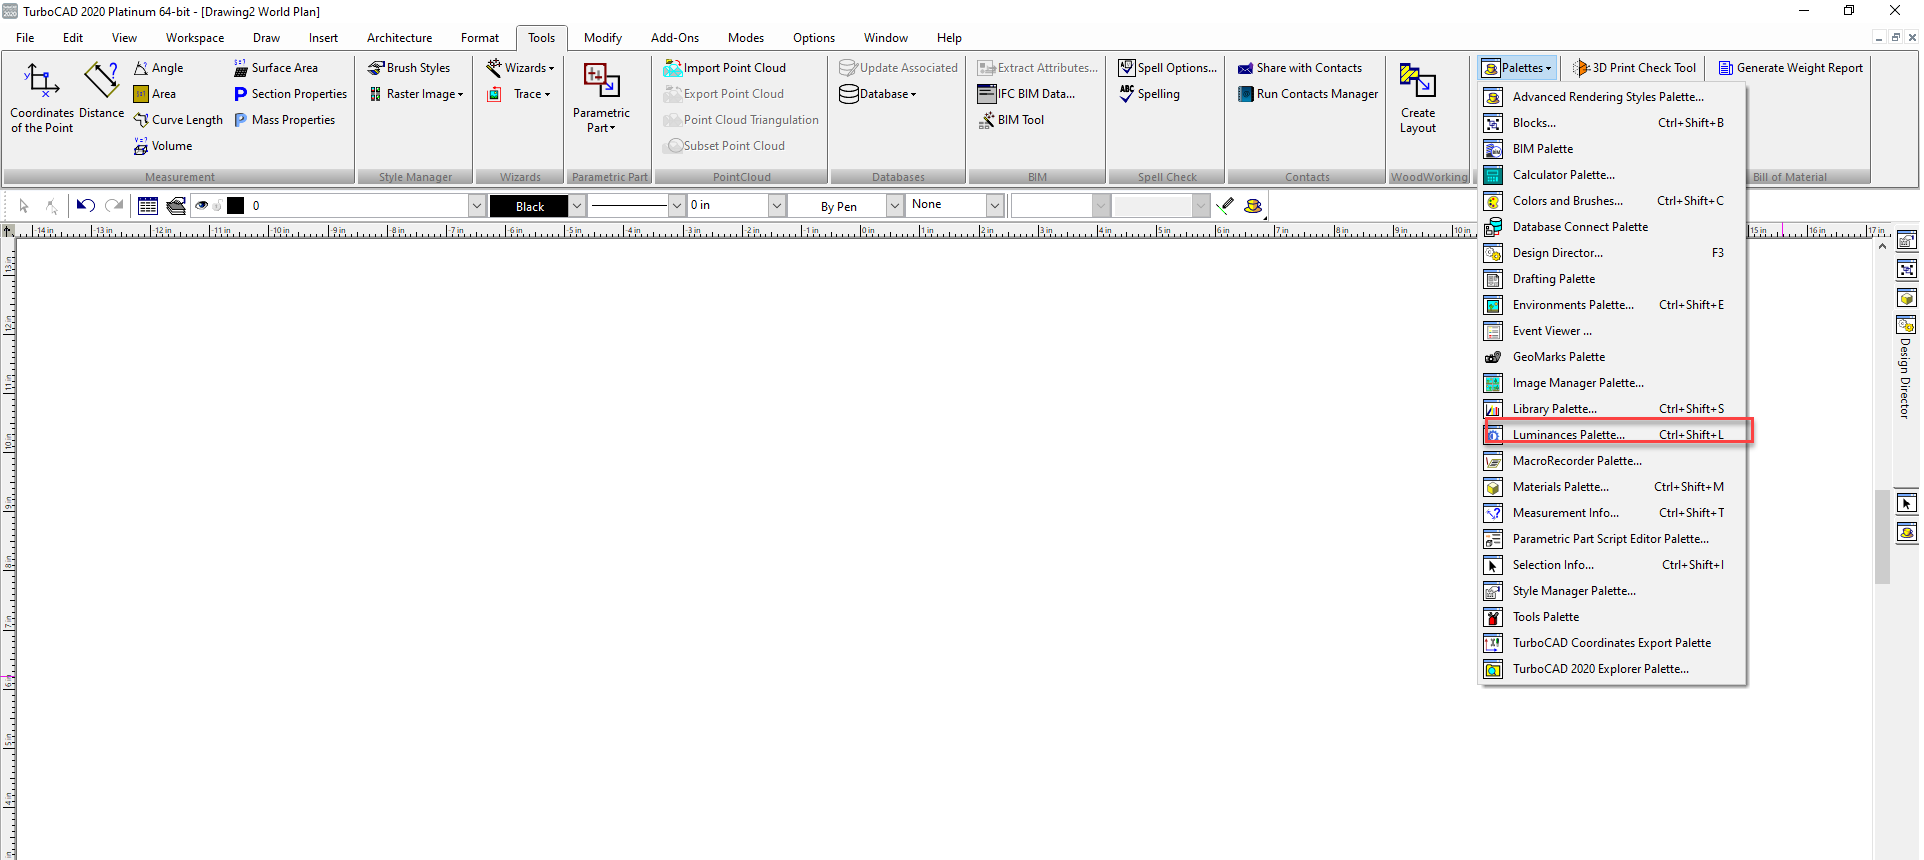Open the IFC BIM Data tool
Viewport: 1924px width, 860px height.
pos(1026,94)
